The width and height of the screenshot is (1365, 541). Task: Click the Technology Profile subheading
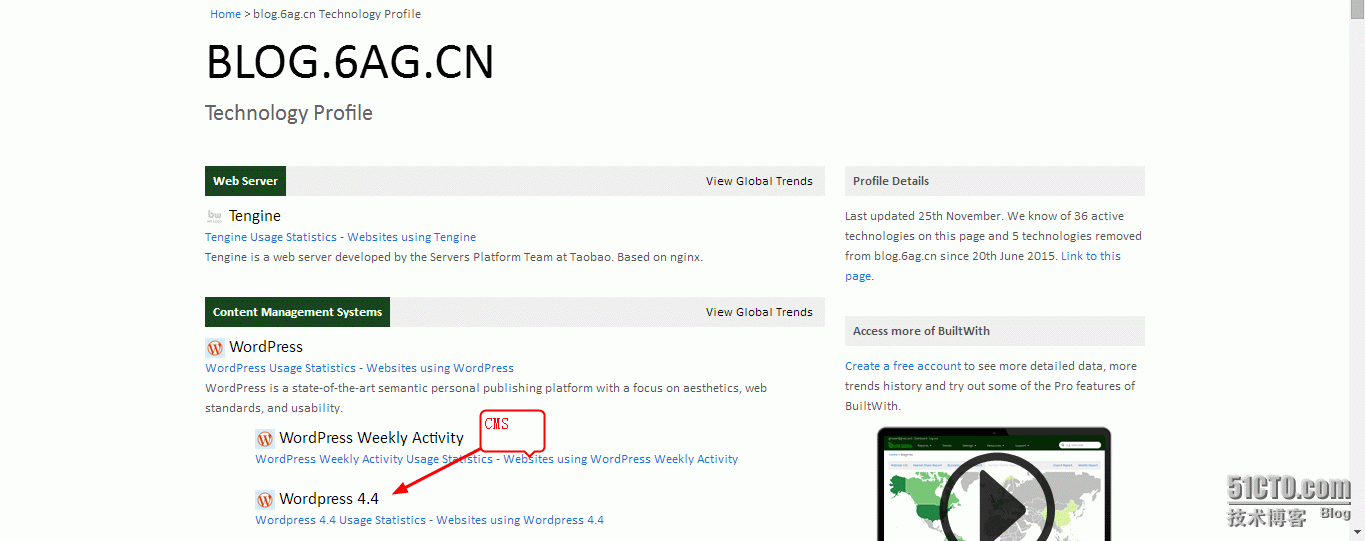(x=289, y=113)
